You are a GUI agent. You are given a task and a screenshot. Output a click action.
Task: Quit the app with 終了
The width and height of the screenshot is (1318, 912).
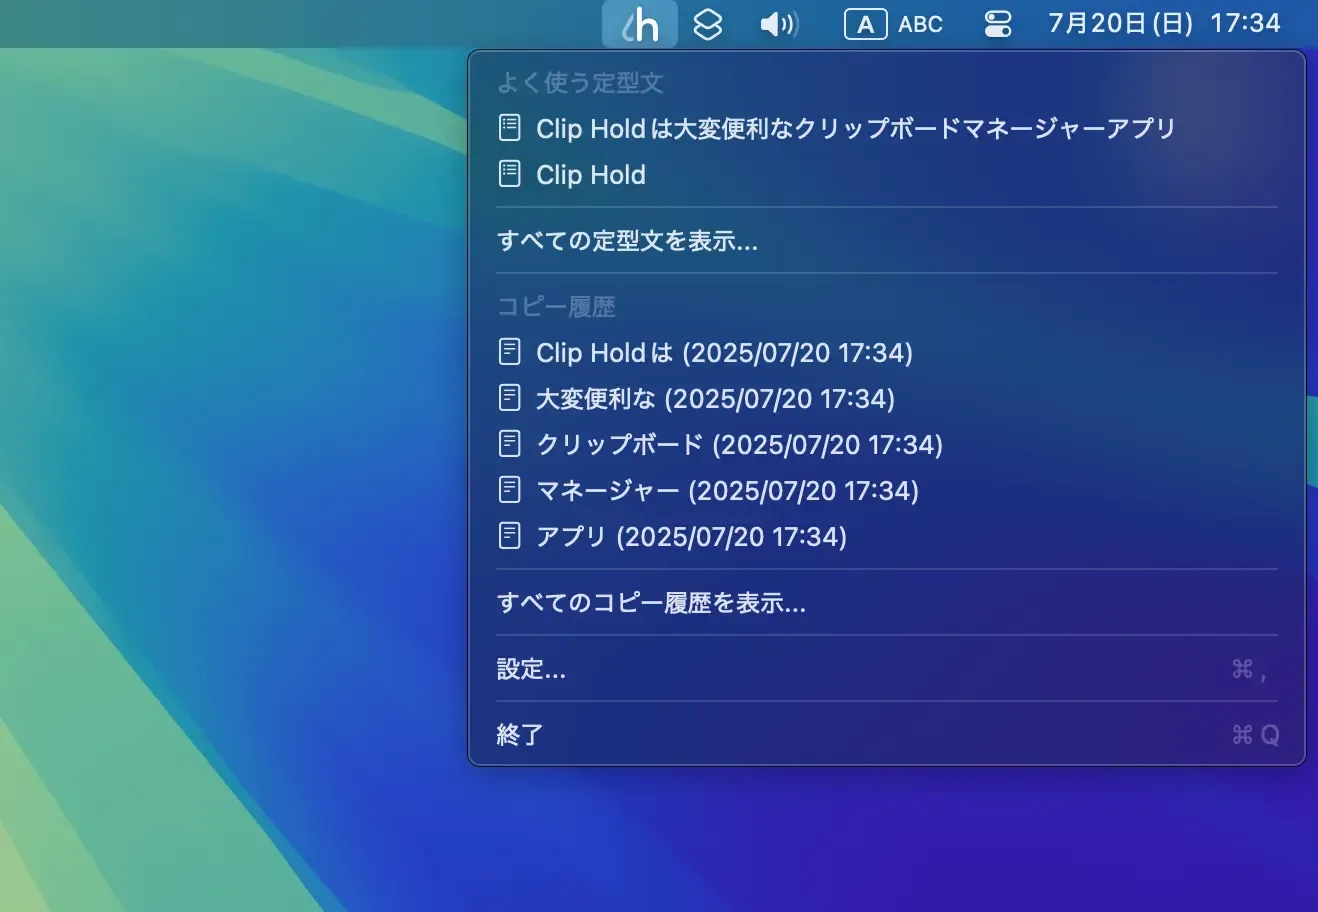887,734
